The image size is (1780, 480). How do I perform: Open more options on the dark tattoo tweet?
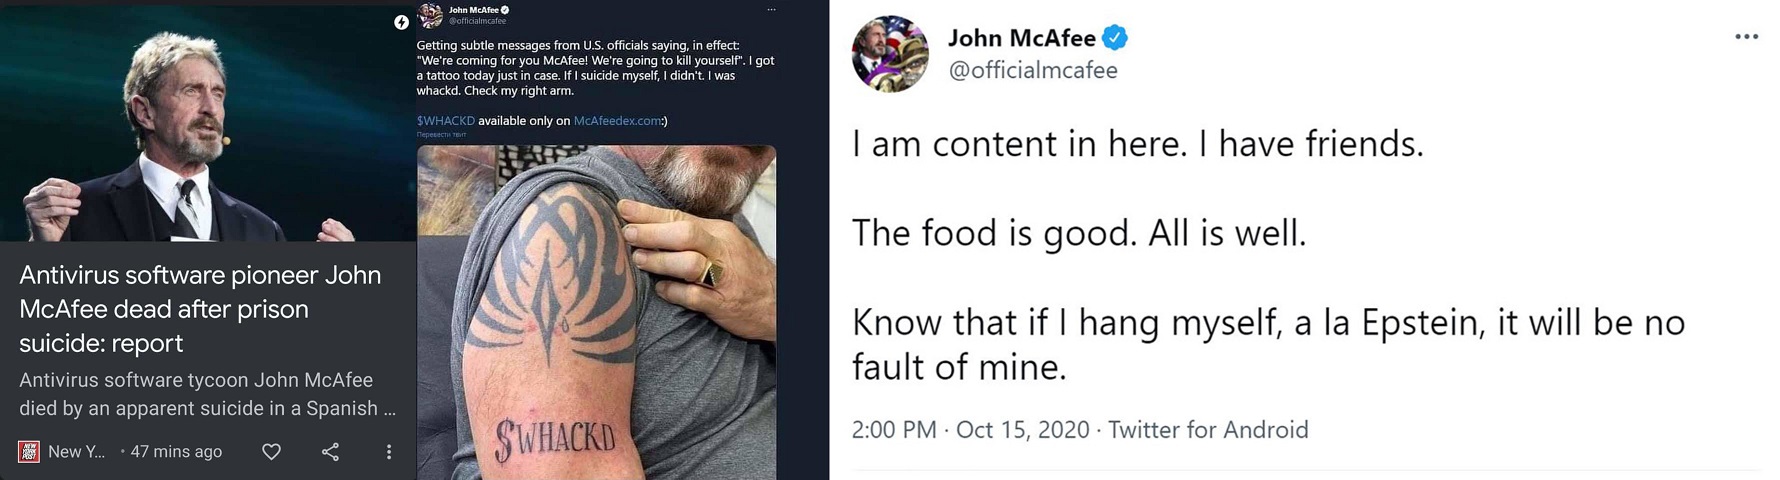[x=771, y=10]
